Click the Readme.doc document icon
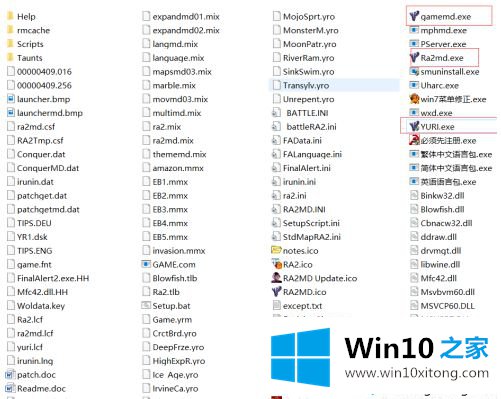The width and height of the screenshot is (501, 399). coord(10,388)
